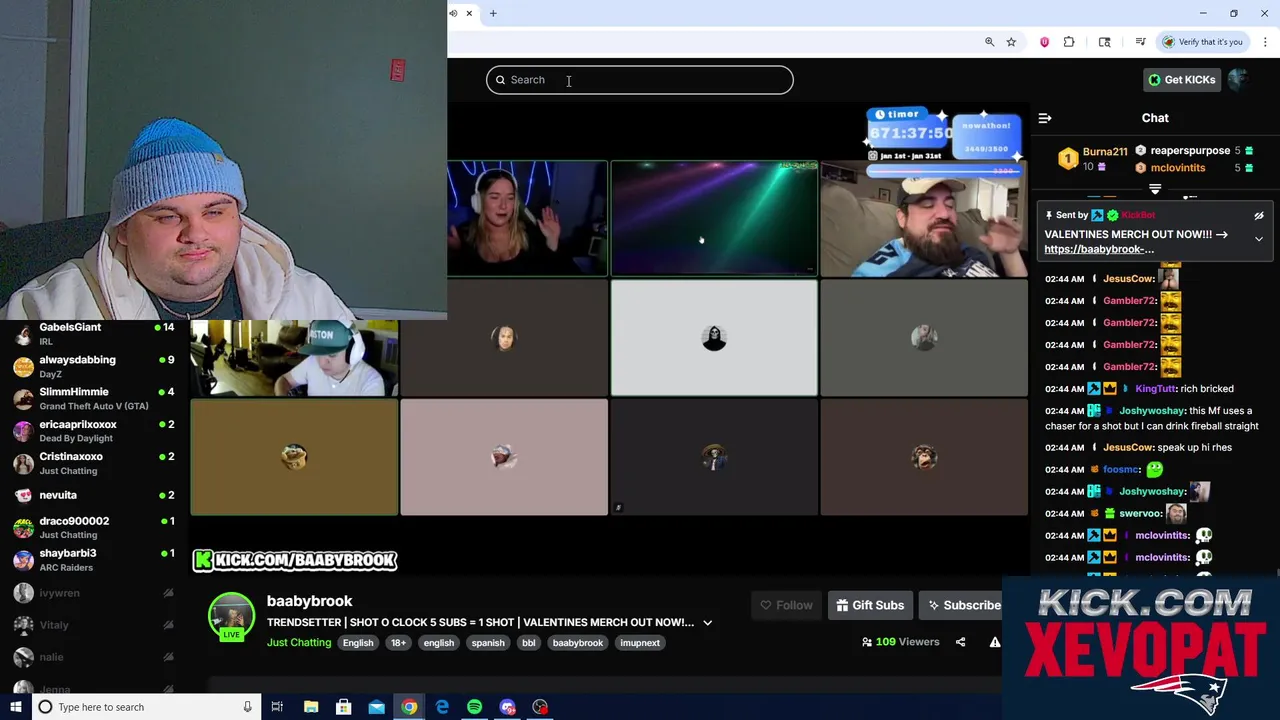Open Microsoft Store from taskbar
The height and width of the screenshot is (720, 1280).
(x=343, y=707)
